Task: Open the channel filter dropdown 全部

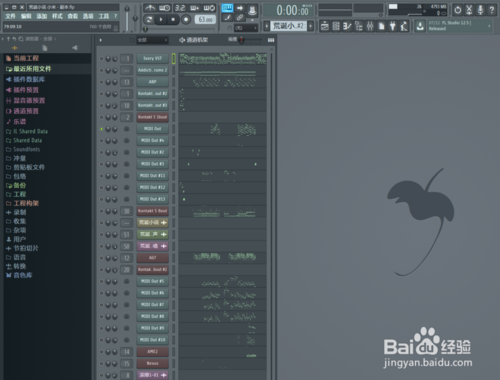Action: [152, 40]
